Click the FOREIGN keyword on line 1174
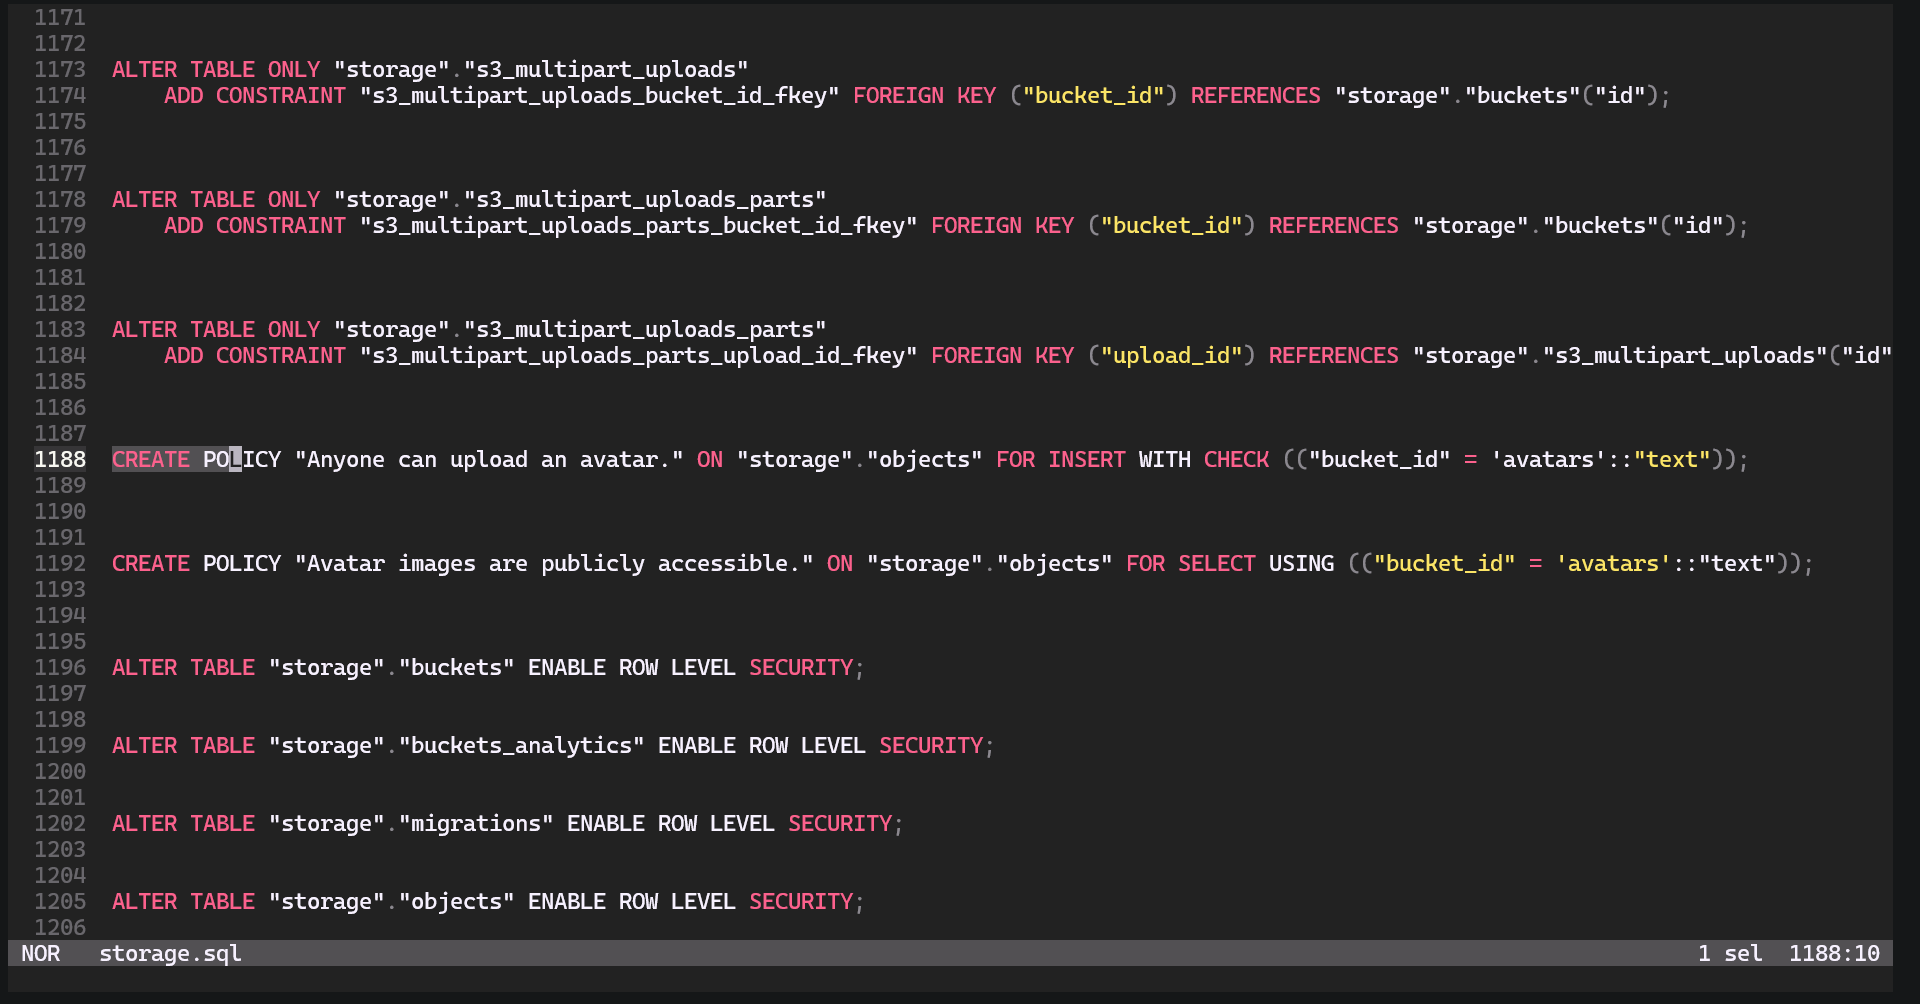 [x=898, y=95]
